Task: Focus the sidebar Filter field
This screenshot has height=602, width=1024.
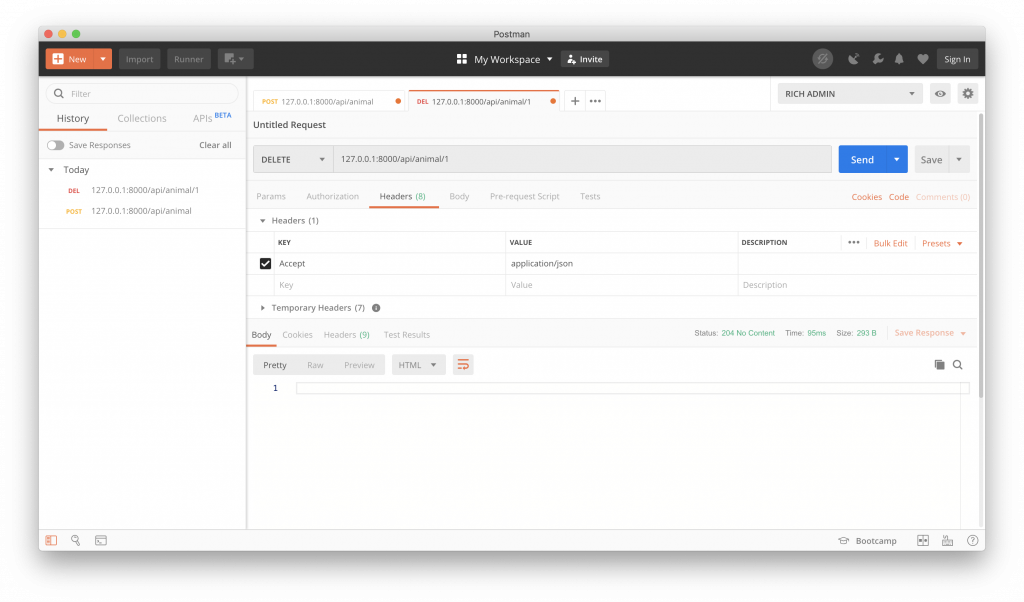Action: (x=142, y=93)
